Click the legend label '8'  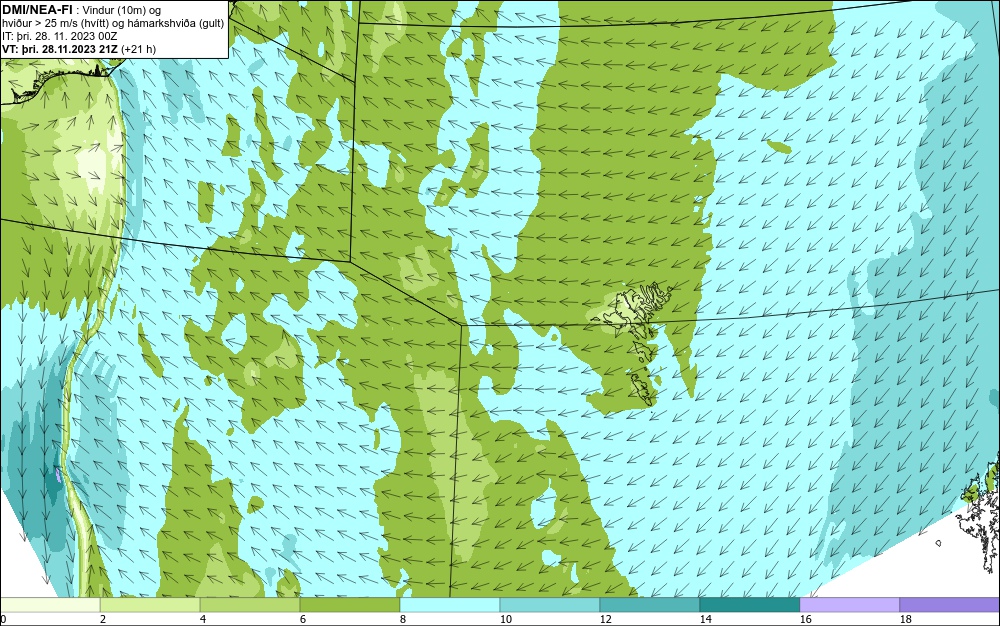coord(402,619)
